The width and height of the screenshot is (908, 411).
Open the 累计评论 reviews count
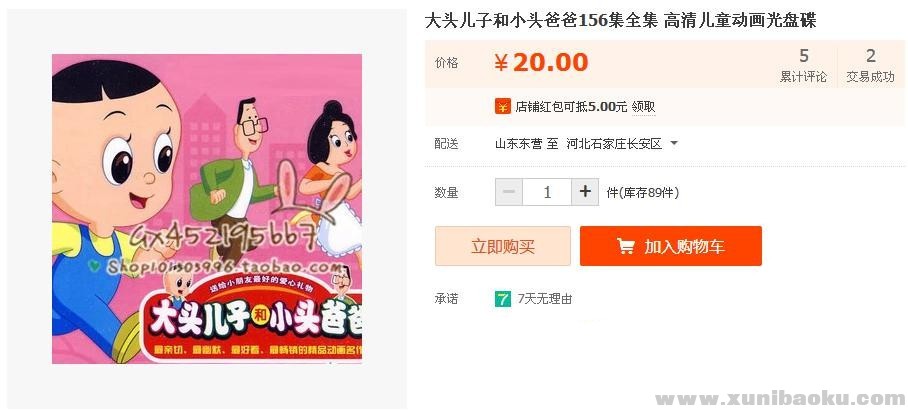[x=803, y=65]
